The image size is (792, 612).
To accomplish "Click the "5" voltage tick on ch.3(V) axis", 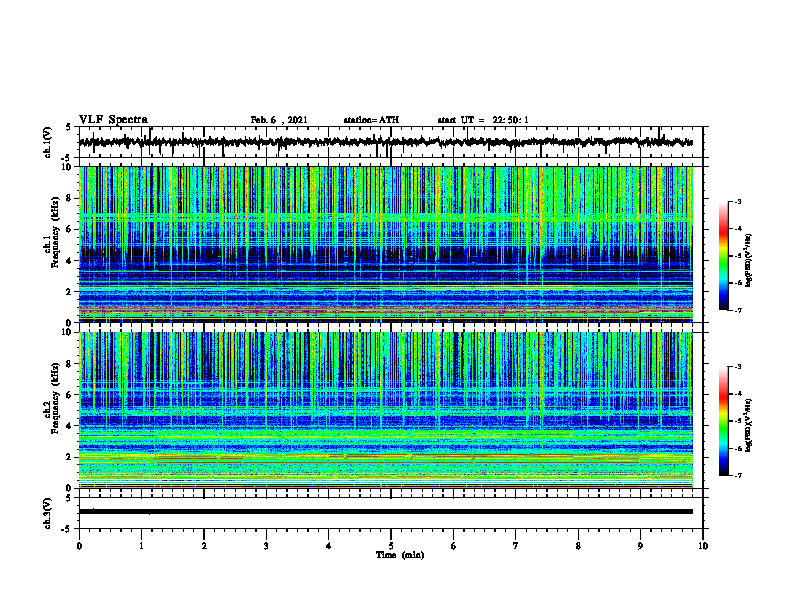I will click(x=68, y=499).
